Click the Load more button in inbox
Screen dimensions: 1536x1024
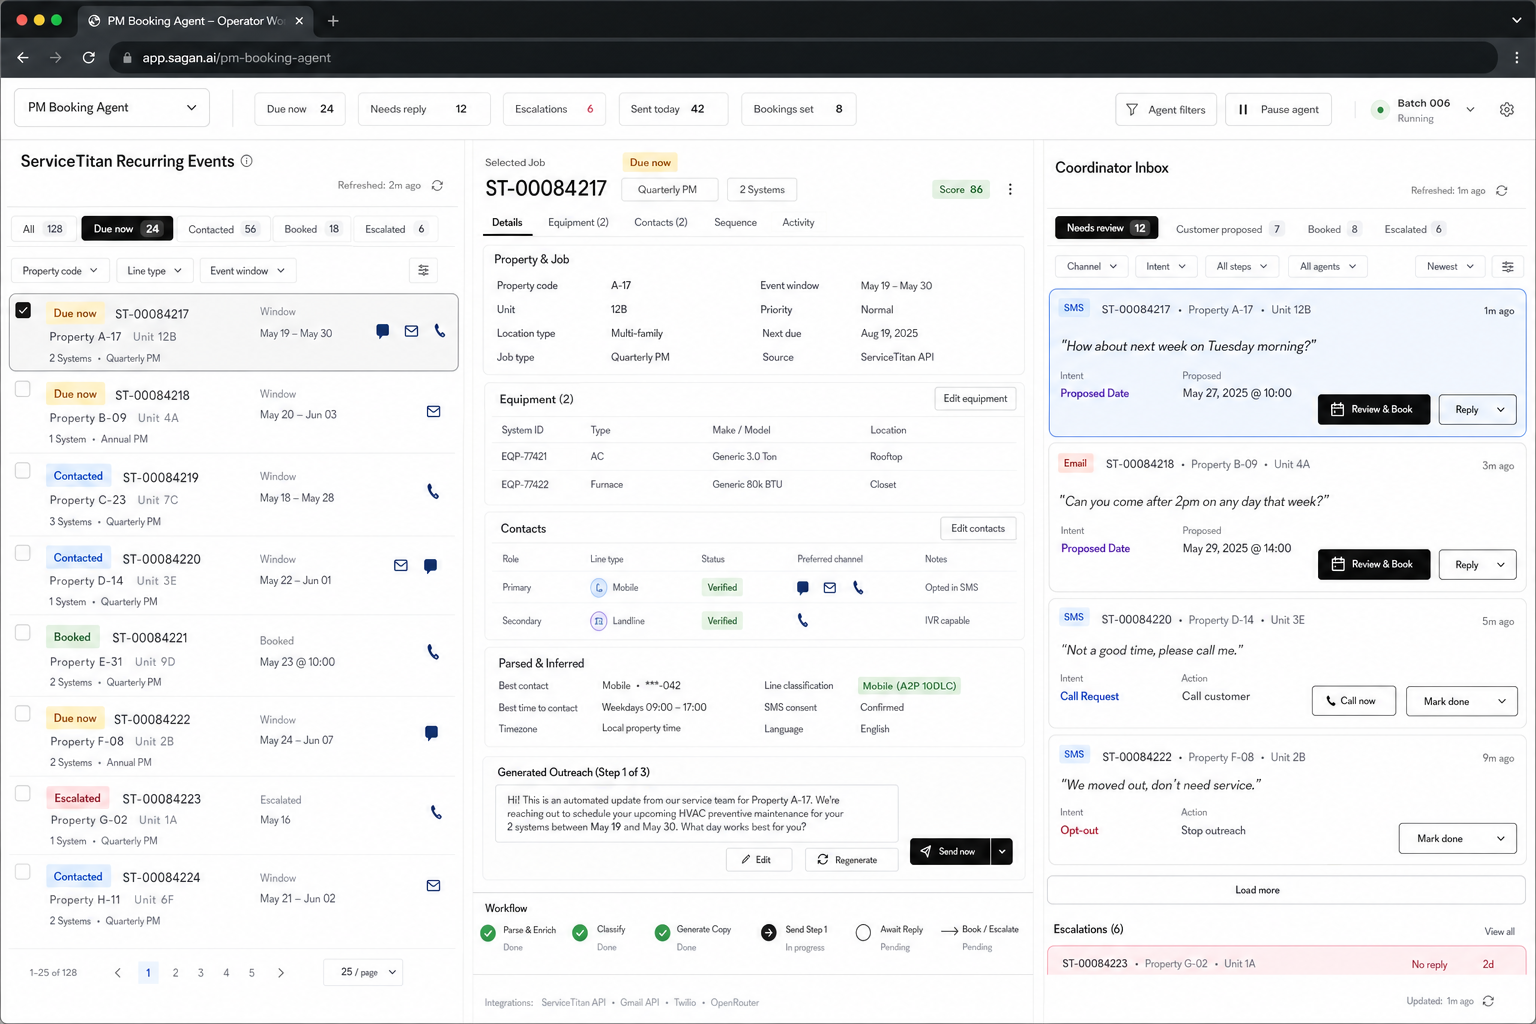(1286, 890)
